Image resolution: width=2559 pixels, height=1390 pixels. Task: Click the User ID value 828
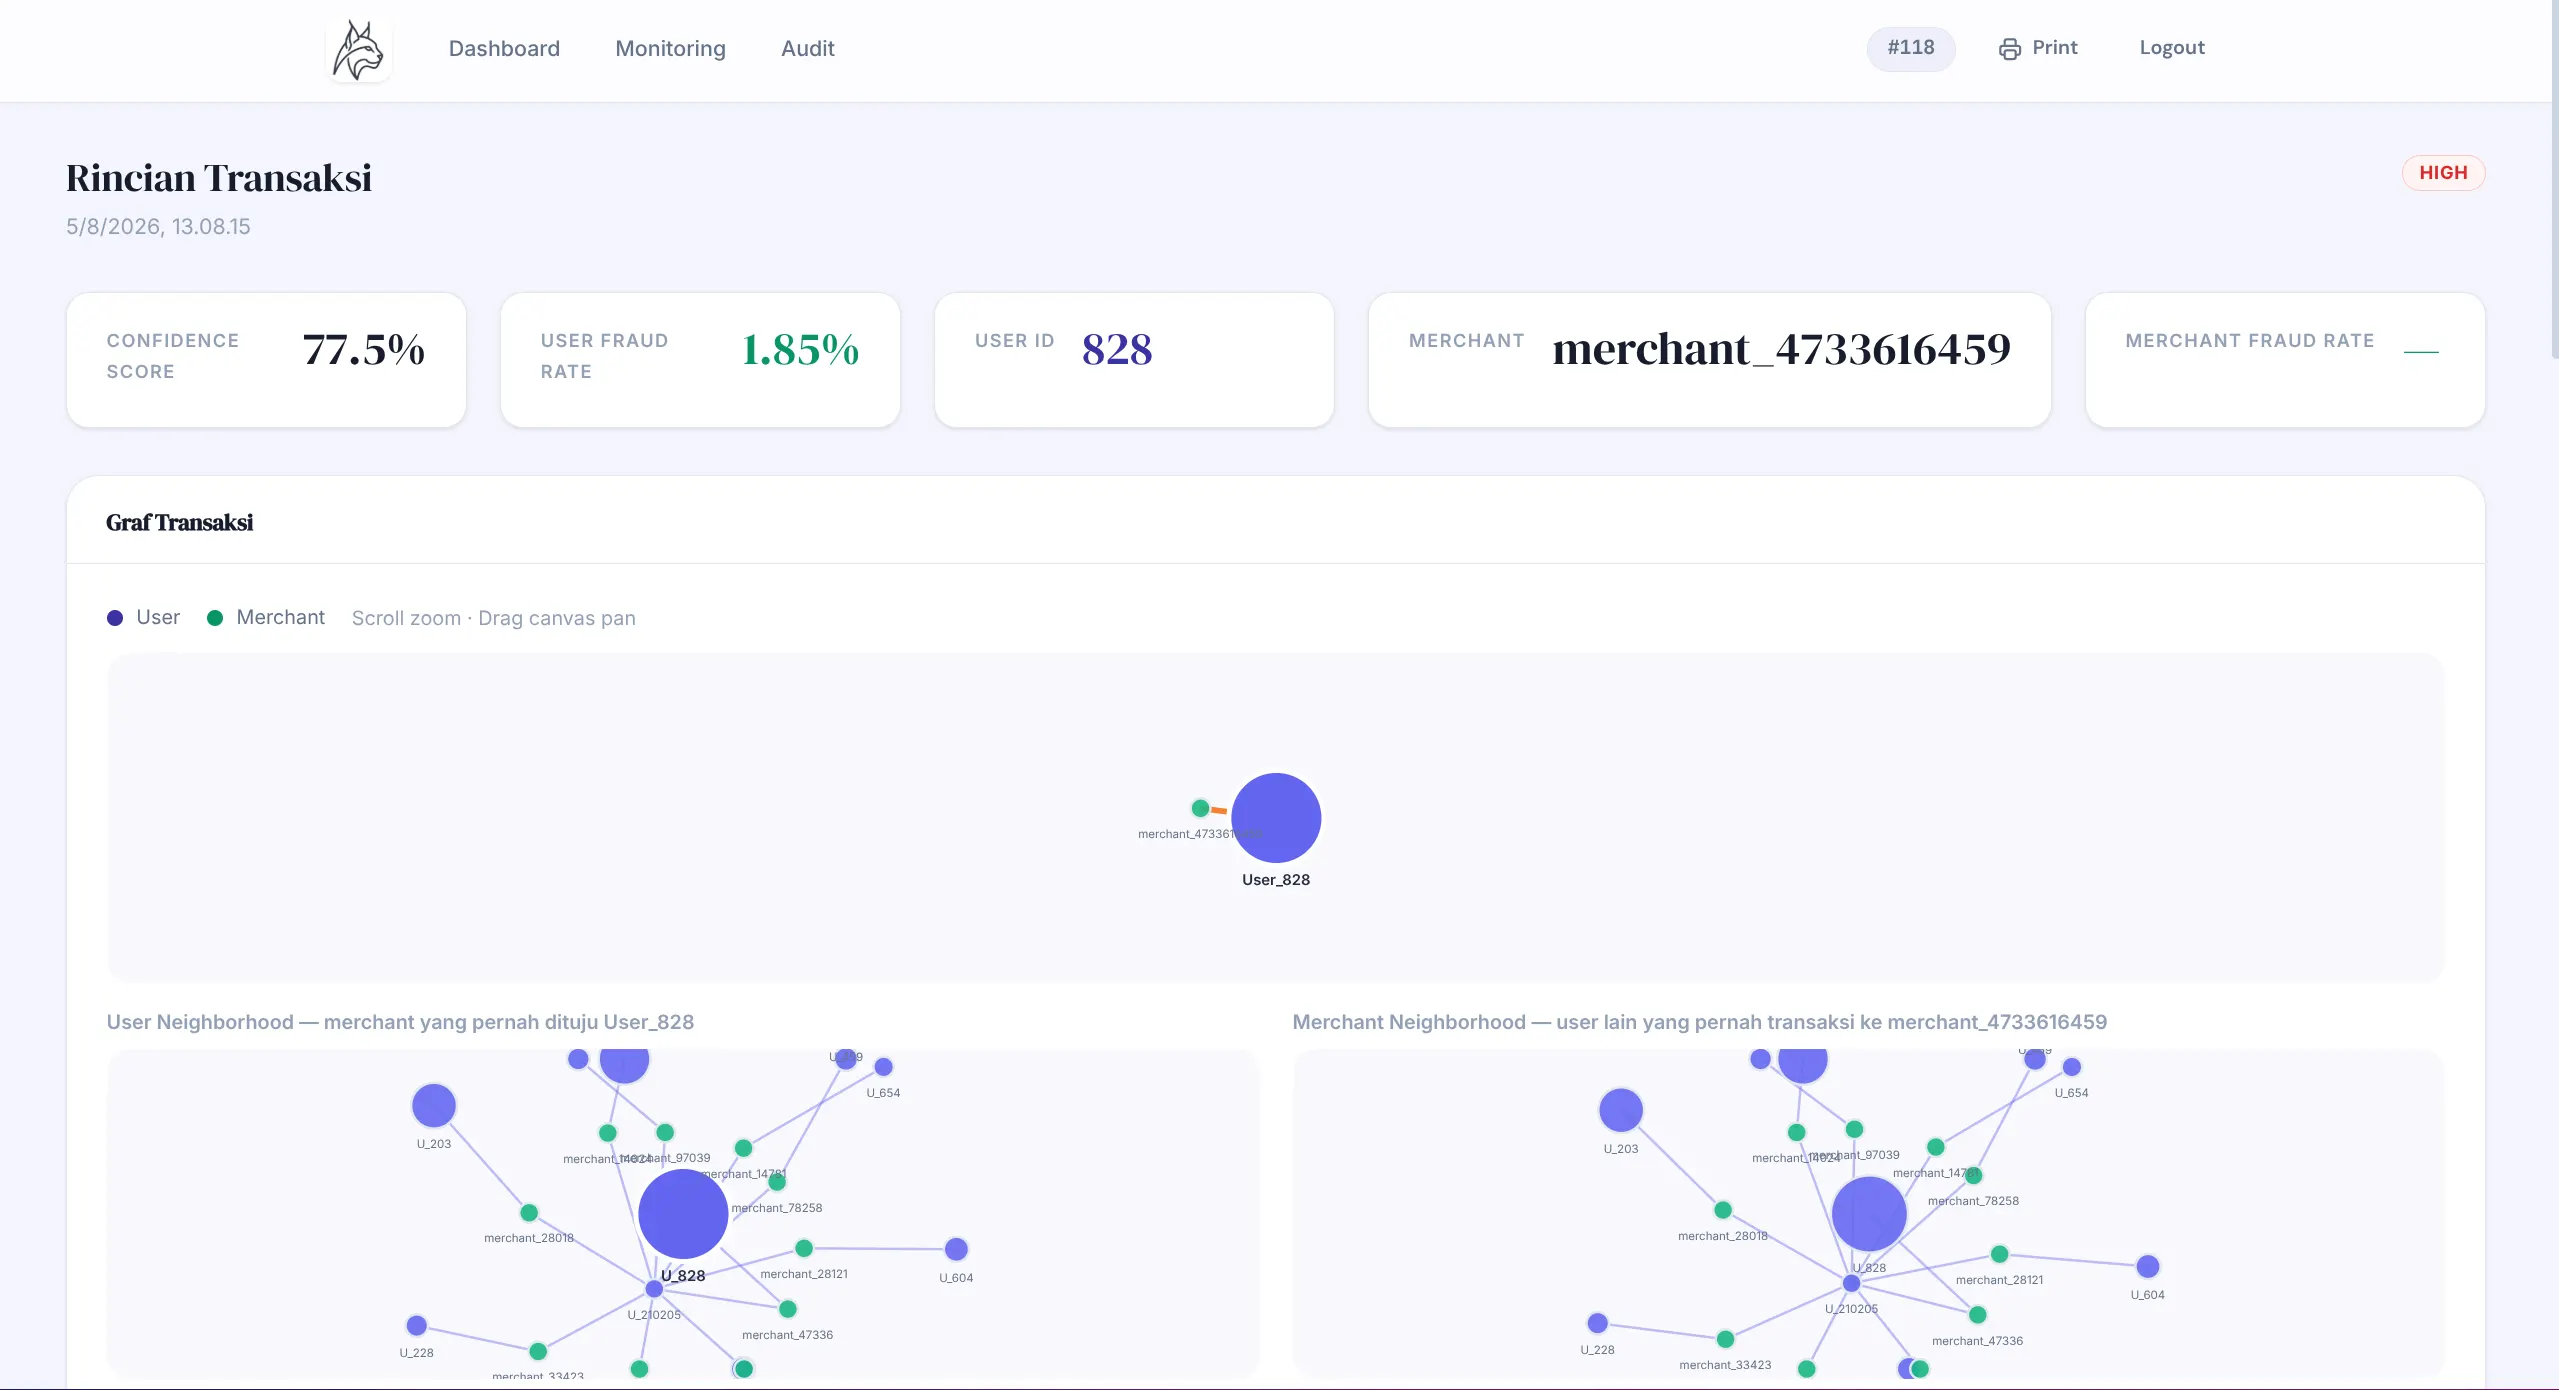click(1116, 350)
